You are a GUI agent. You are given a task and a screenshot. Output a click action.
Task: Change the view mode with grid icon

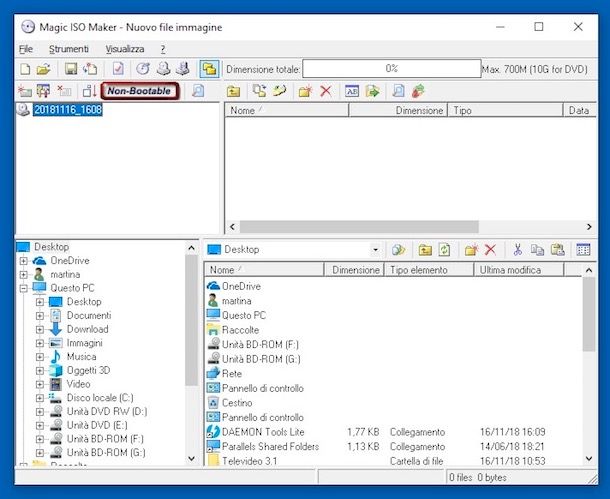click(x=583, y=250)
